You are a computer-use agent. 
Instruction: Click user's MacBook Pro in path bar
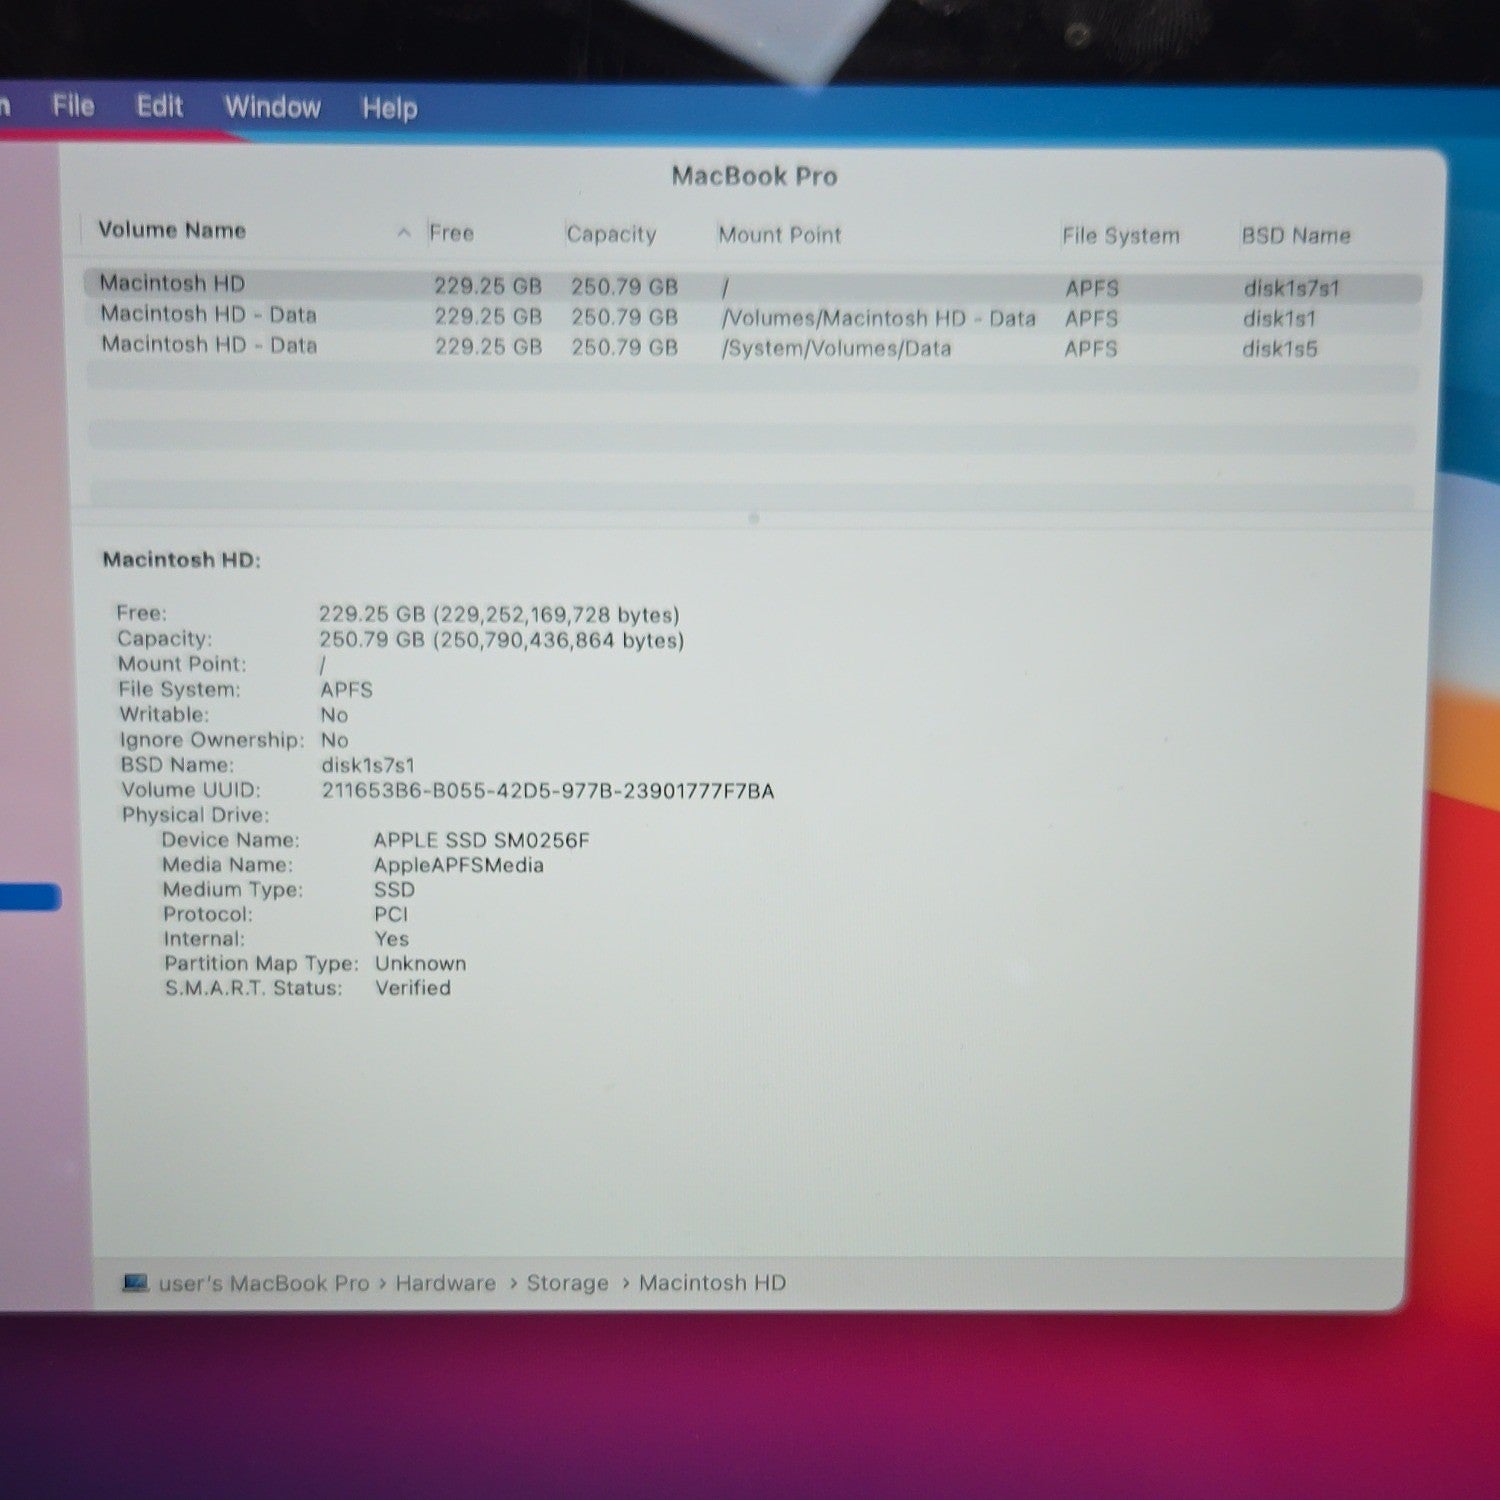tap(264, 1283)
